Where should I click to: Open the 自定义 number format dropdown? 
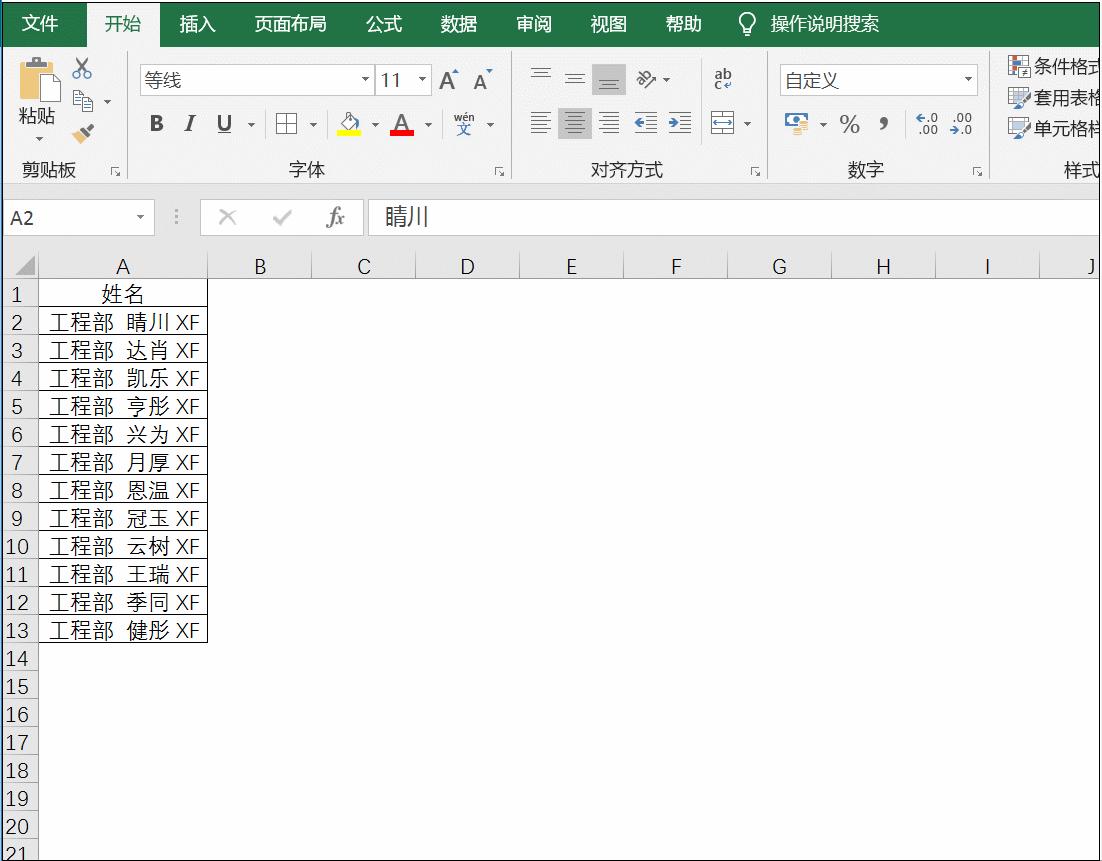tap(966, 78)
